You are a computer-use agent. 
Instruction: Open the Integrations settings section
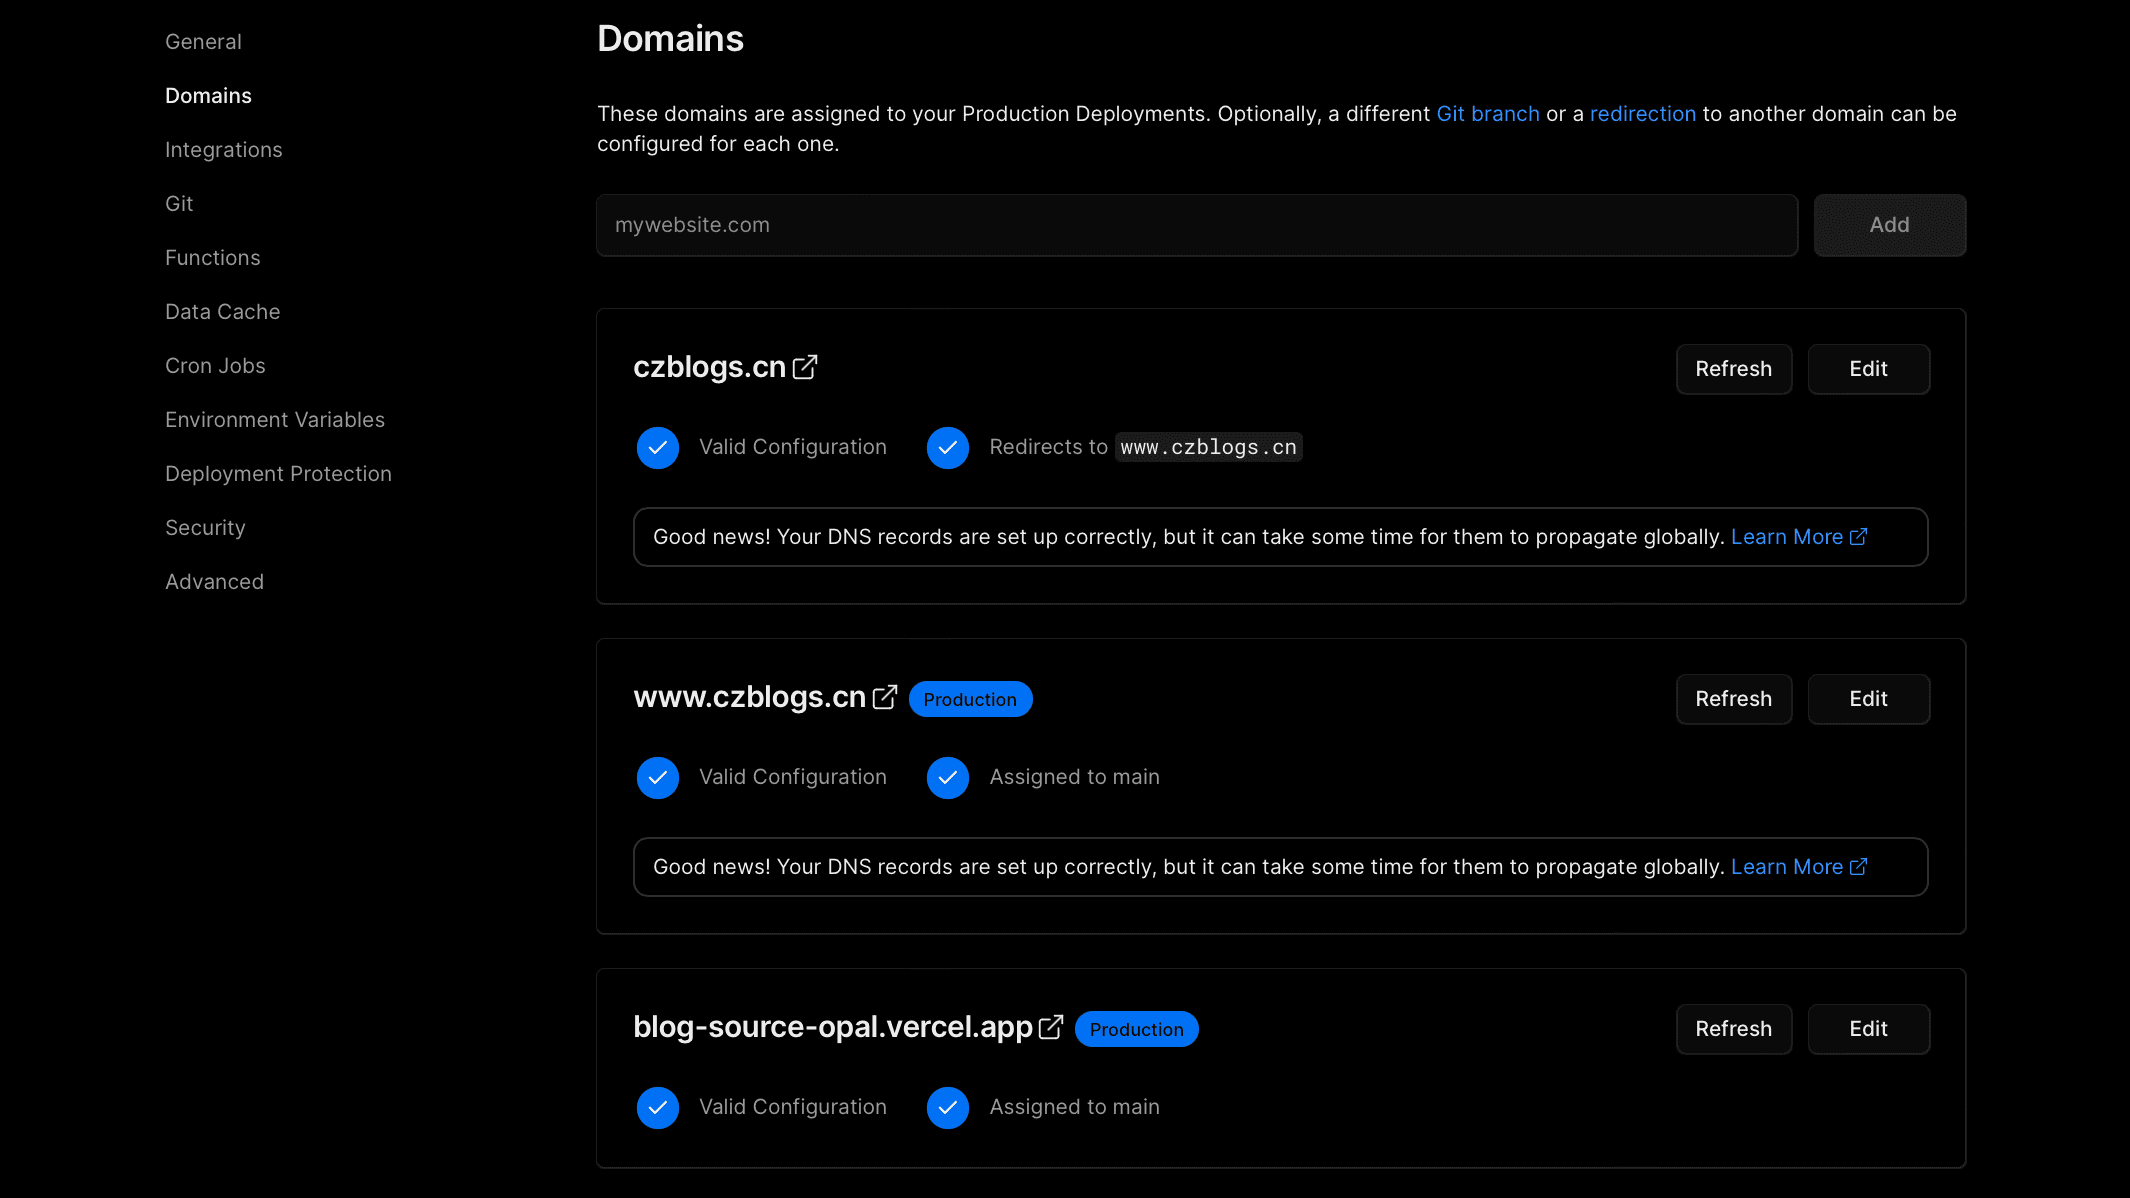coord(223,150)
